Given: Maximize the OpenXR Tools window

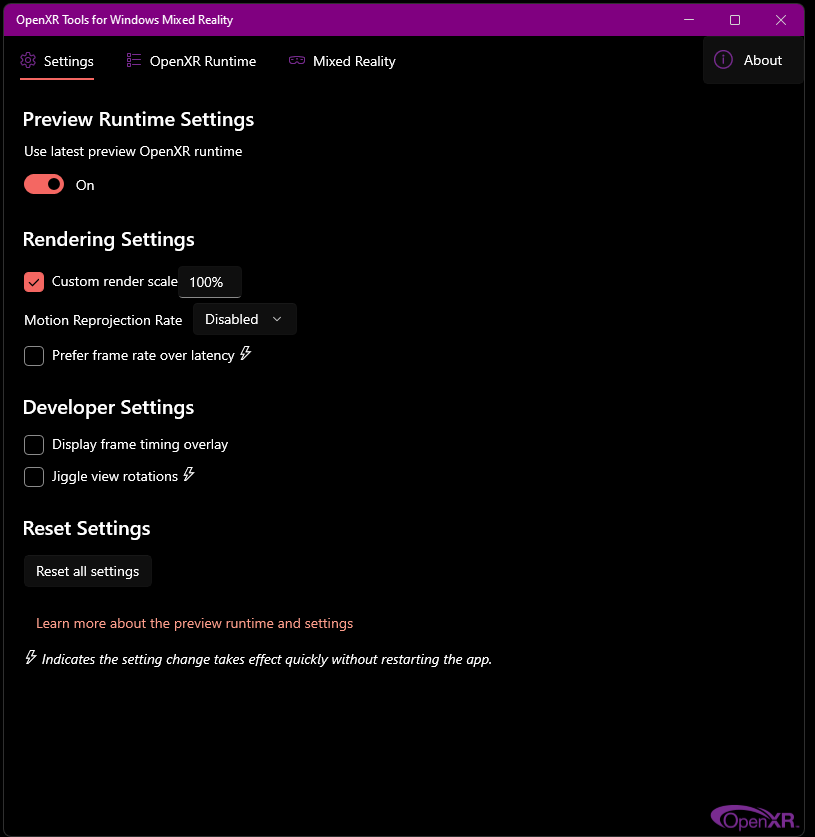Looking at the screenshot, I should 734,20.
